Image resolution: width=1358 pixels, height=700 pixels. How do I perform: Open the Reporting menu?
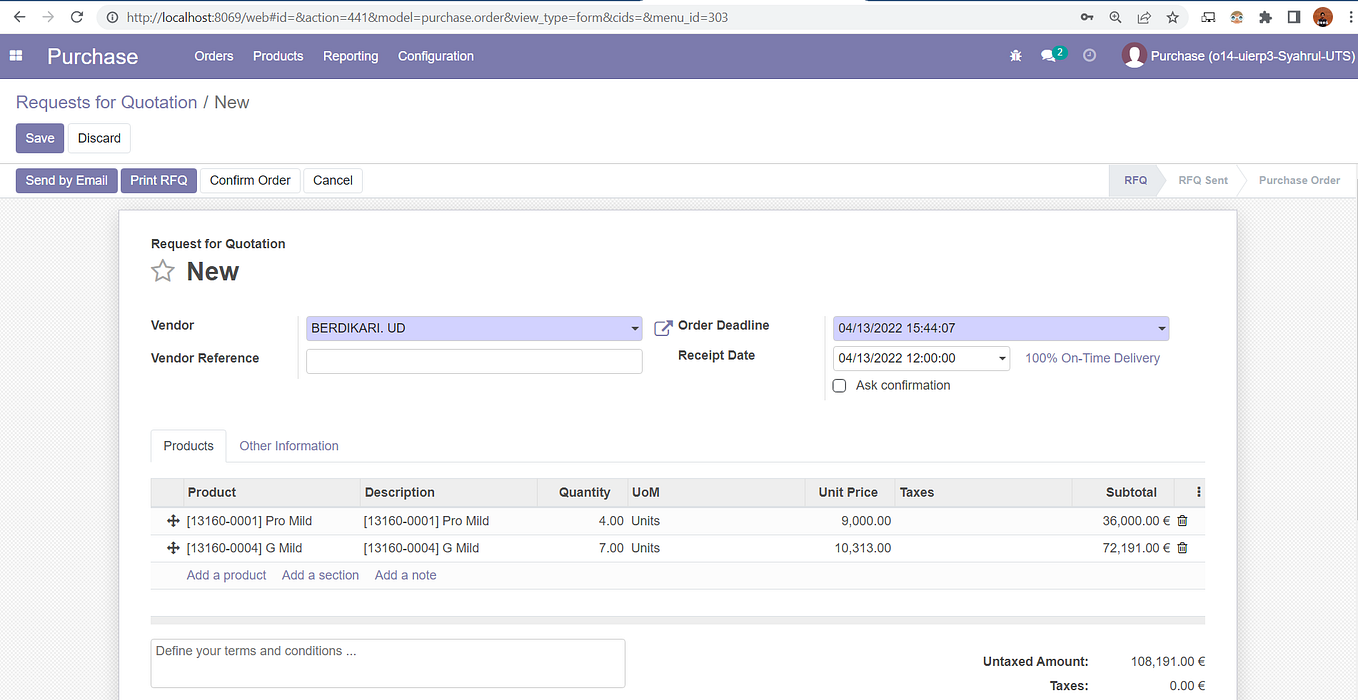[350, 56]
